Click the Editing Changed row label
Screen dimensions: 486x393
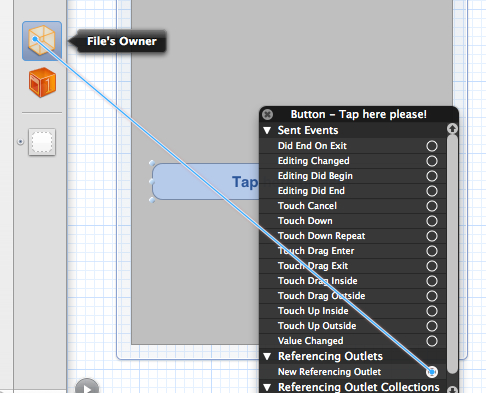314,161
